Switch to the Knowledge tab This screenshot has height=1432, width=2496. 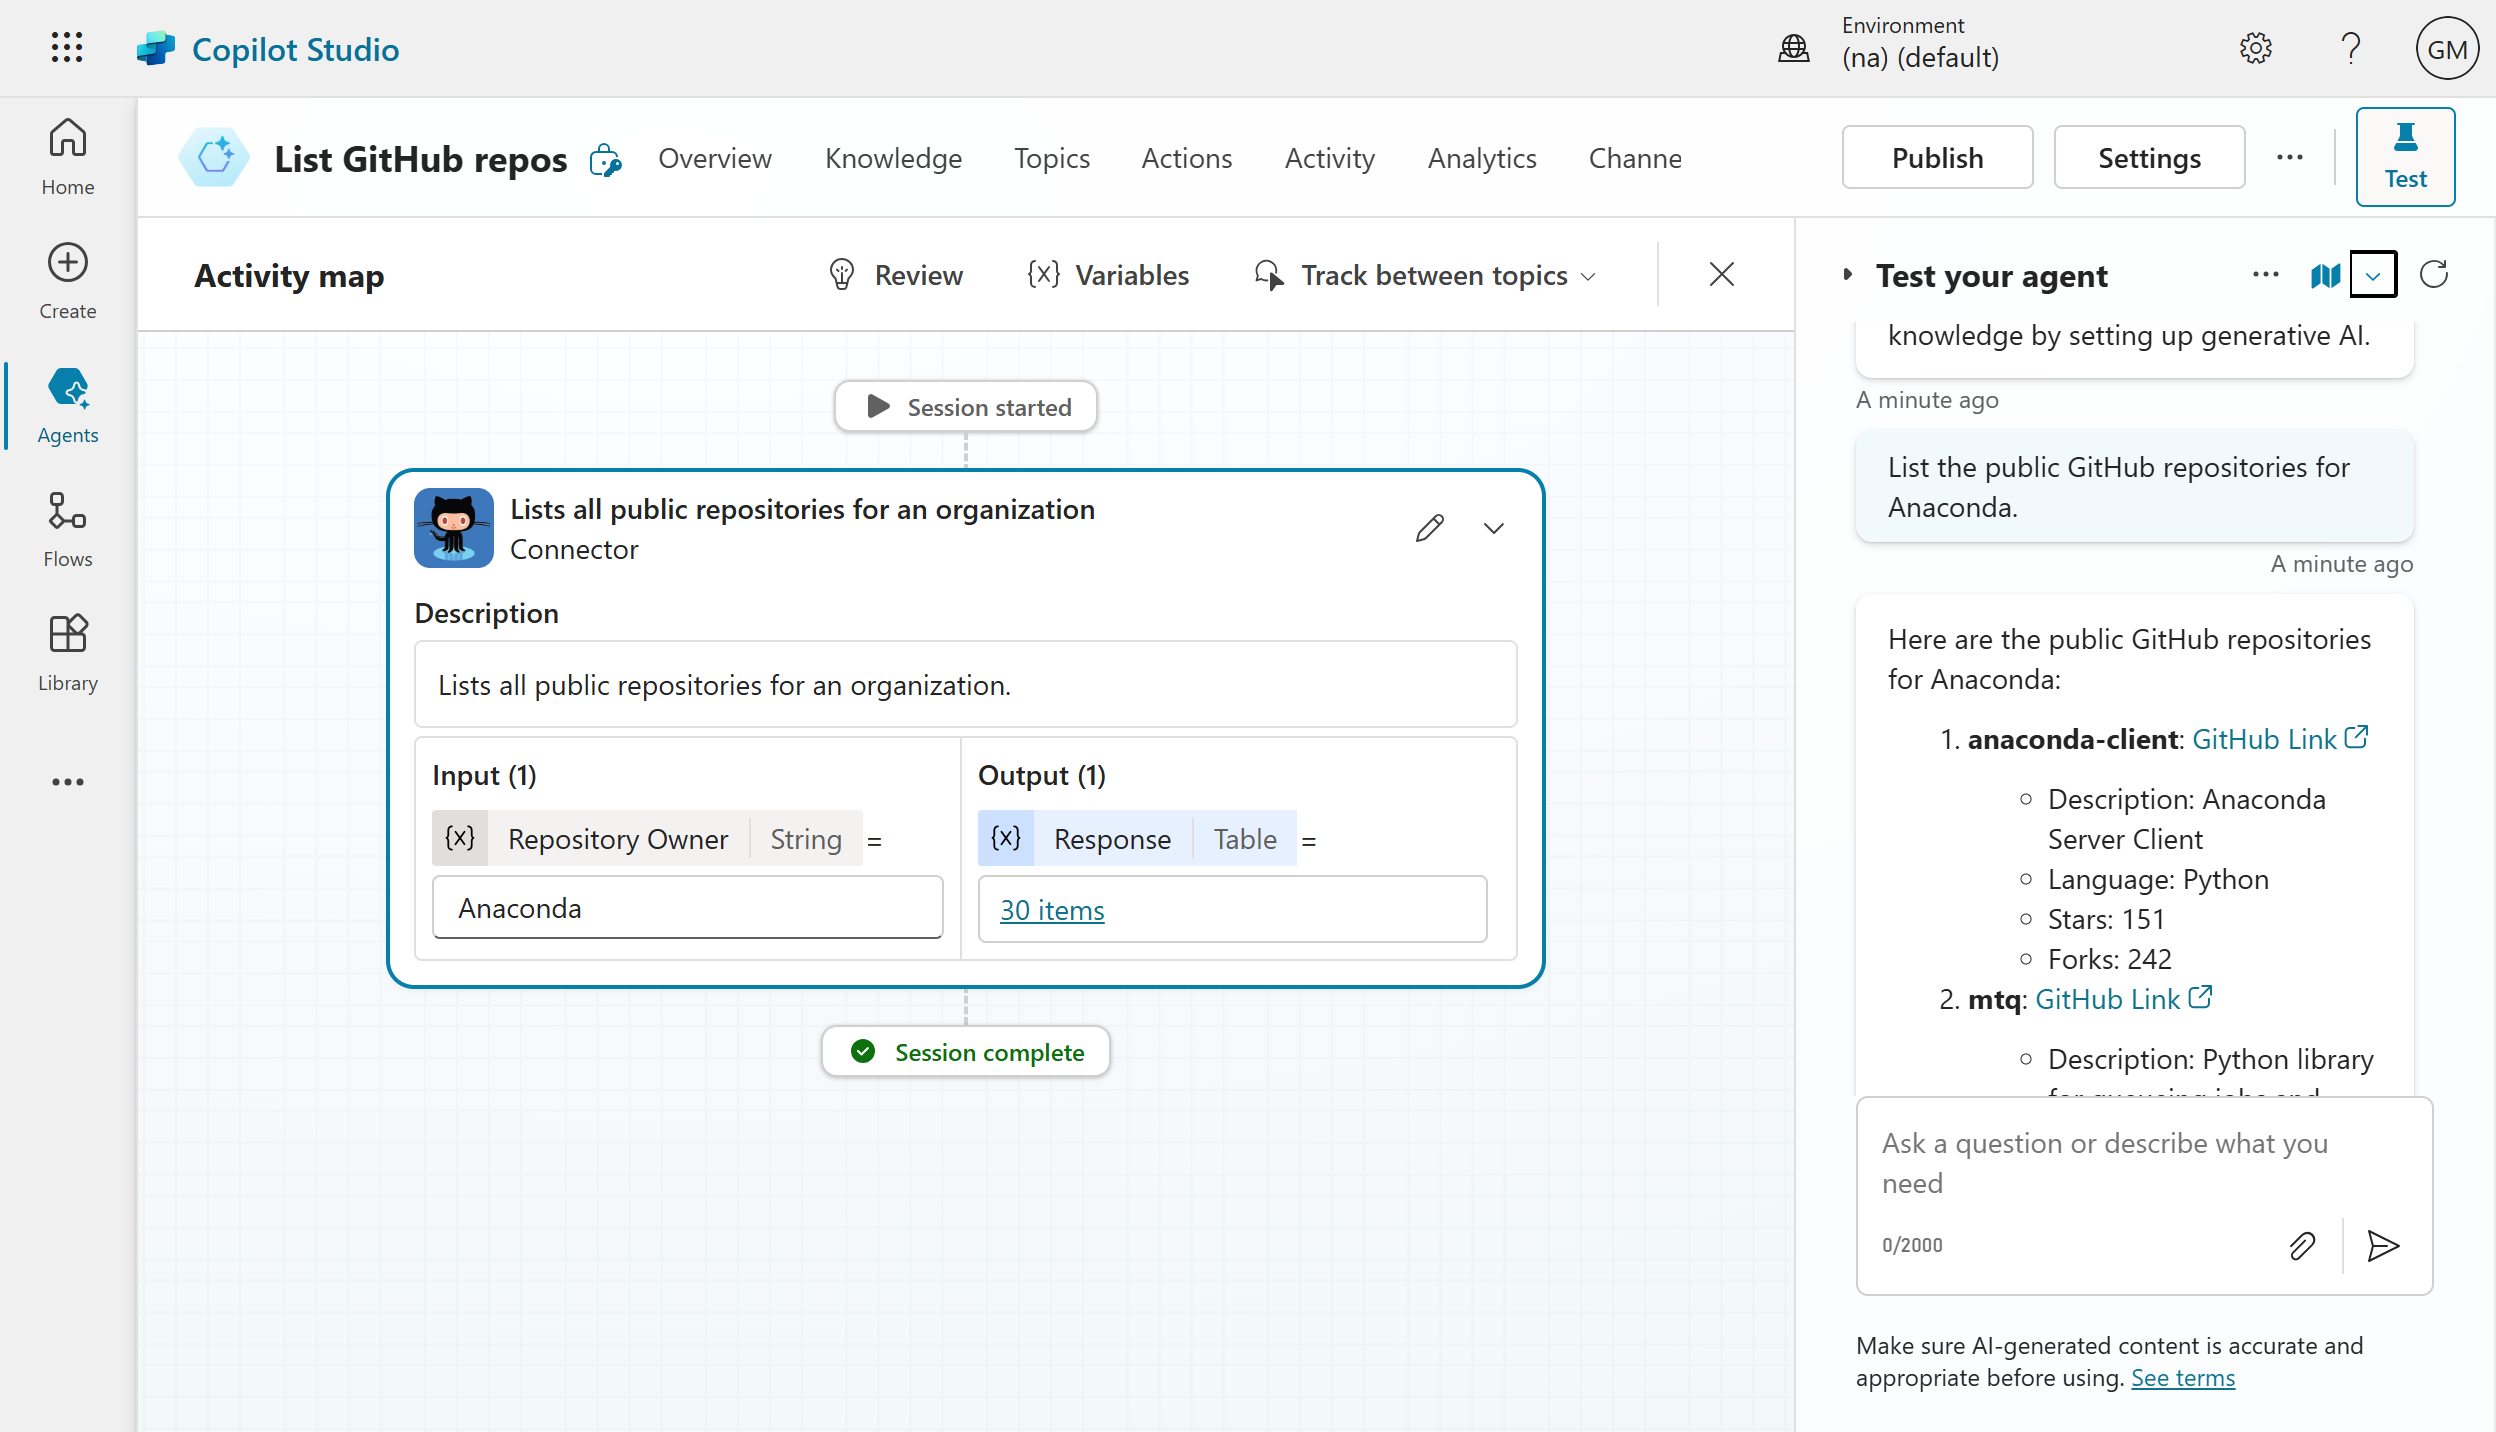pyautogui.click(x=893, y=158)
